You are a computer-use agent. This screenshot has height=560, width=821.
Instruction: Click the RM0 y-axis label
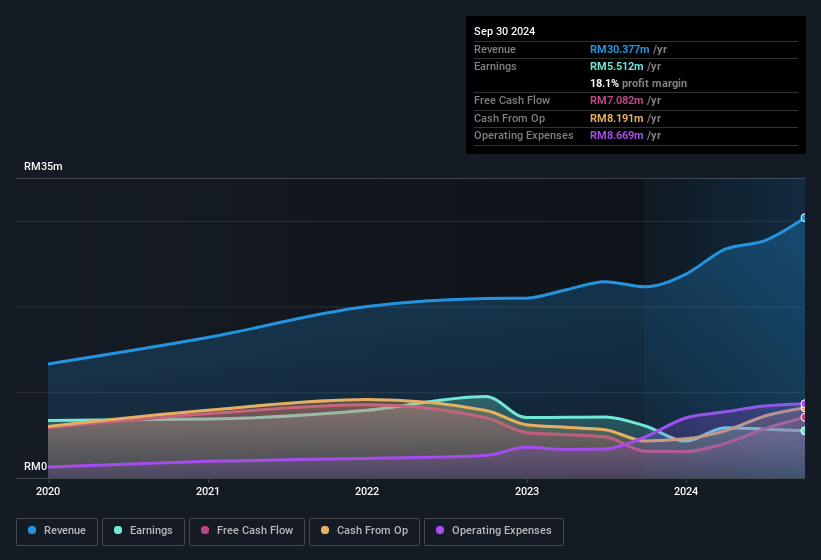(x=36, y=466)
